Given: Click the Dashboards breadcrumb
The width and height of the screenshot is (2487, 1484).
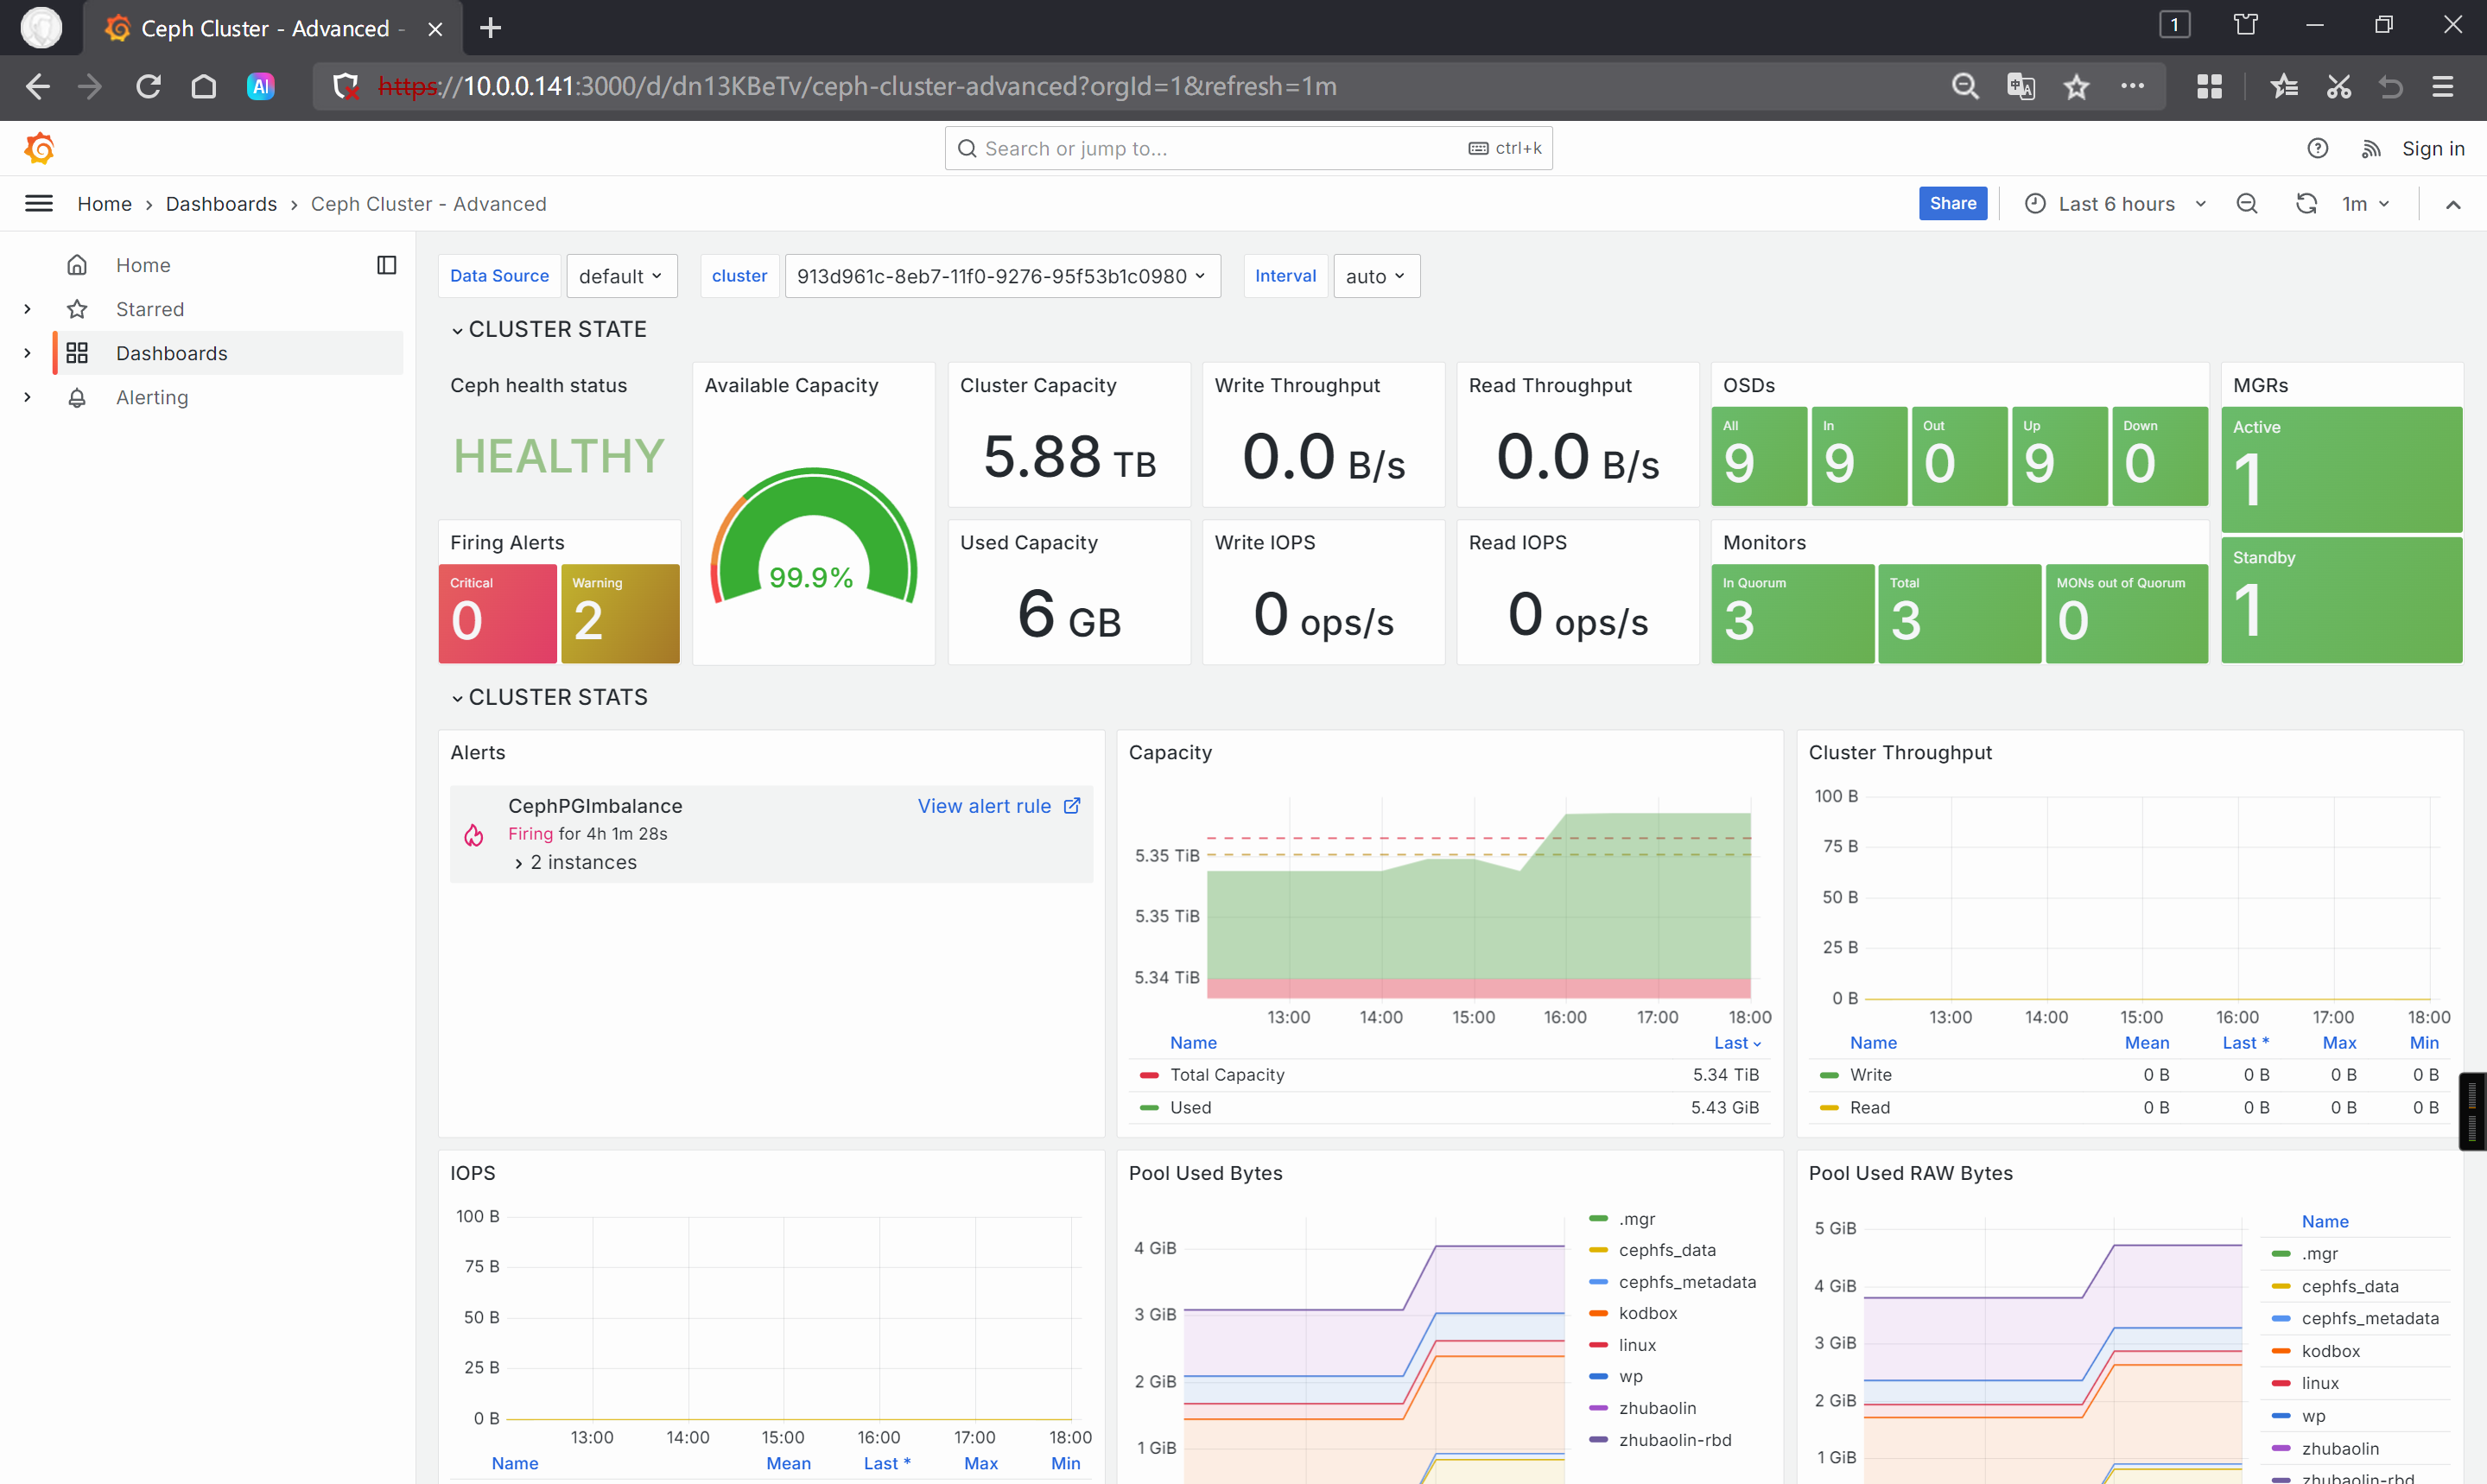Looking at the screenshot, I should [221, 204].
